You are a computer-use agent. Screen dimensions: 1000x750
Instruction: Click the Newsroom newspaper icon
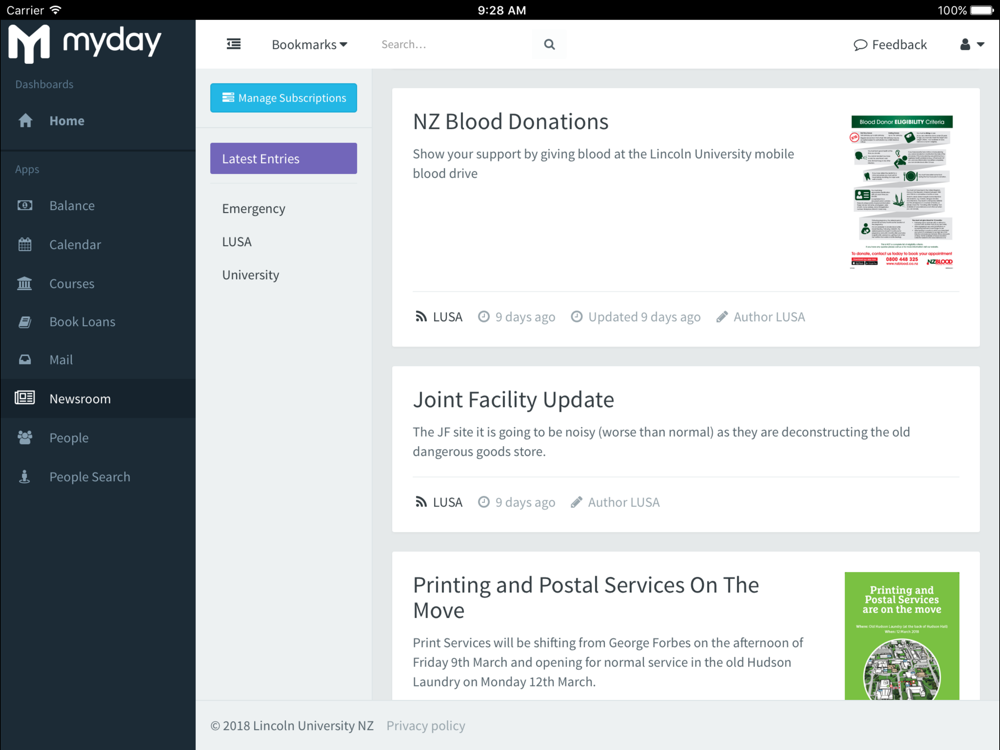(x=25, y=398)
